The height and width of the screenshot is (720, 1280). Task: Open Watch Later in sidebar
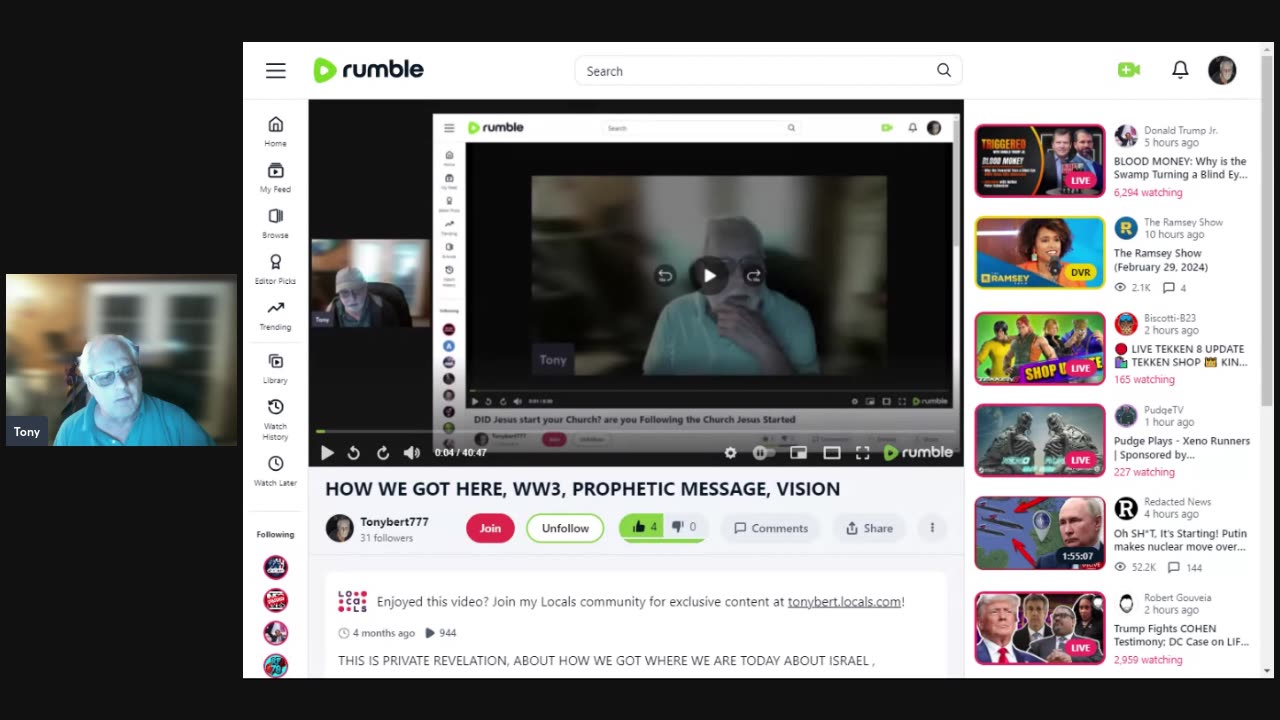coord(275,470)
